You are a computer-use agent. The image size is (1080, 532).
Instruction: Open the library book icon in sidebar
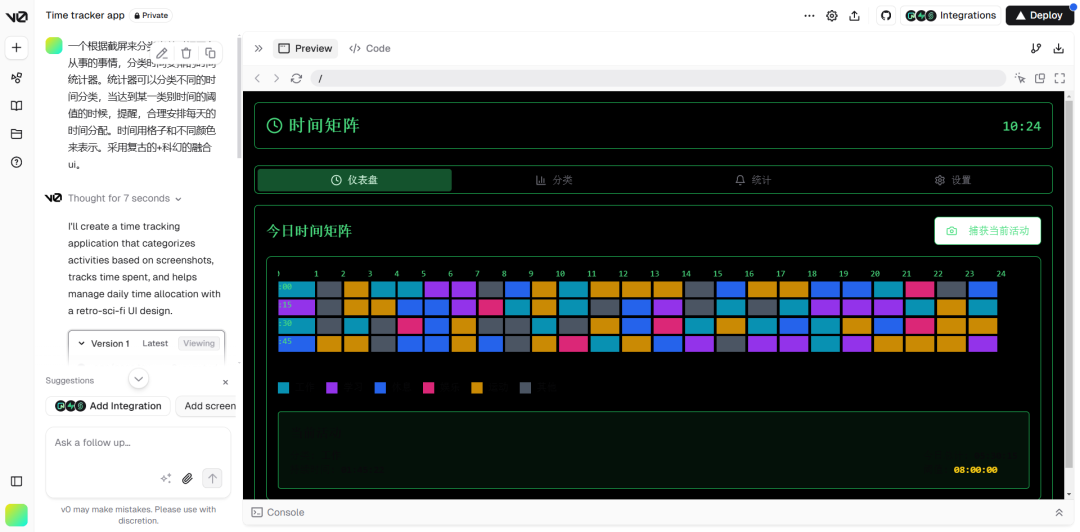17,105
